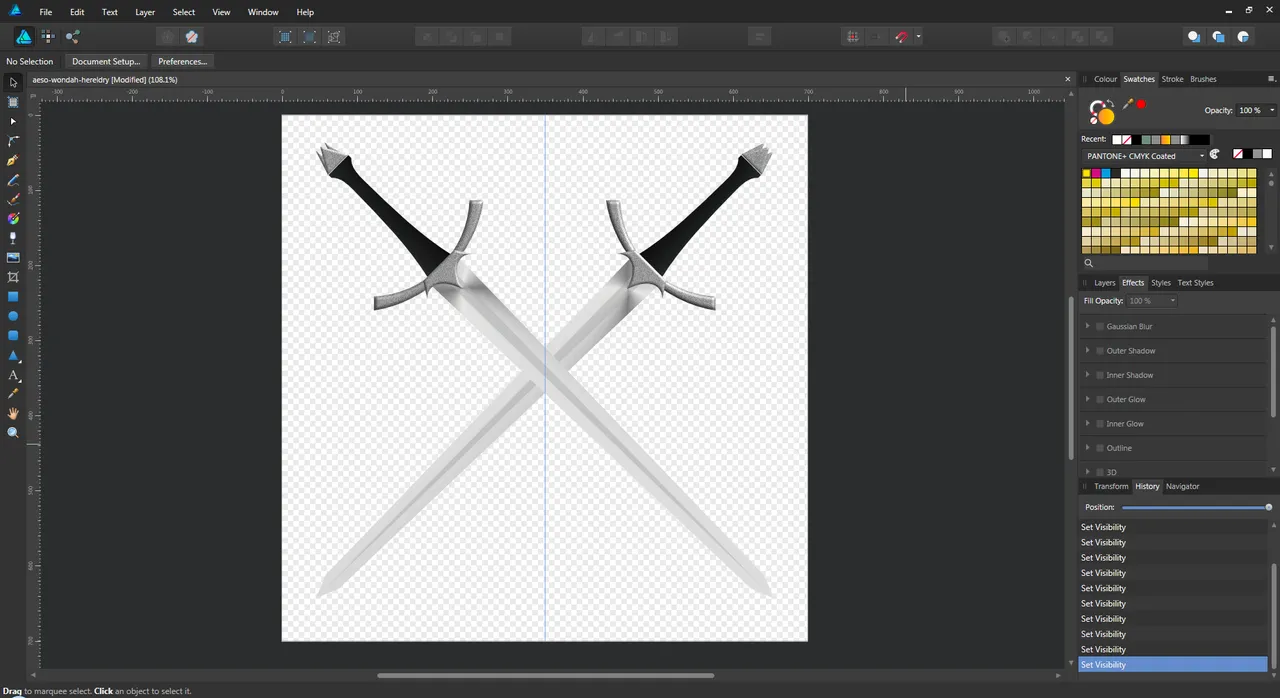Image resolution: width=1280 pixels, height=698 pixels.
Task: Select the Pencil tool
Action: pyautogui.click(x=13, y=180)
